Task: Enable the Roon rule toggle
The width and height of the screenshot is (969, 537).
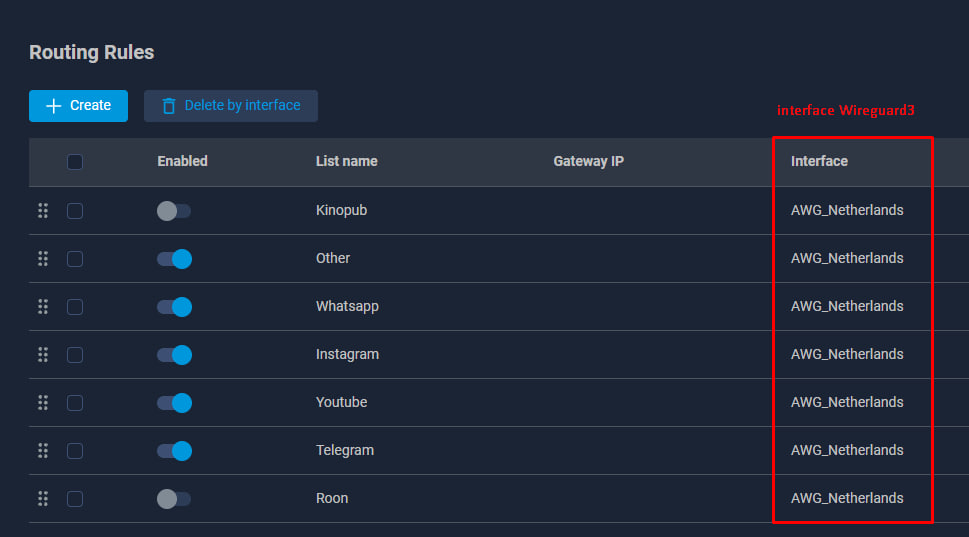Action: (x=174, y=499)
